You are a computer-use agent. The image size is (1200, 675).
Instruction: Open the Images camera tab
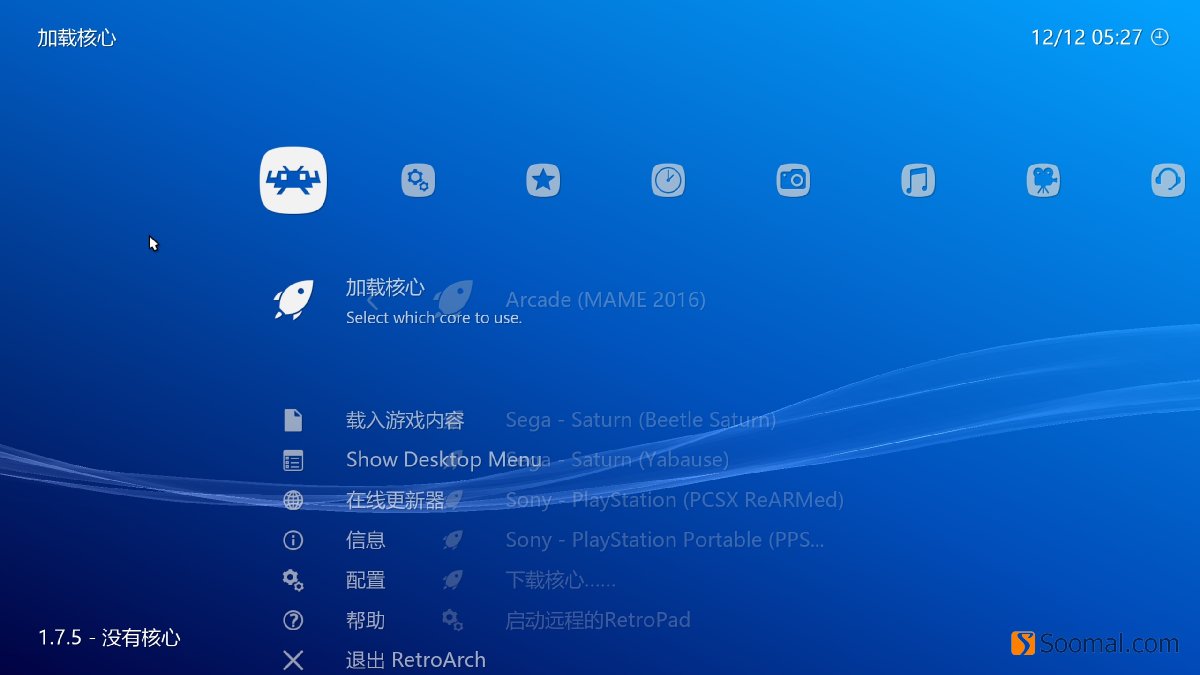793,180
